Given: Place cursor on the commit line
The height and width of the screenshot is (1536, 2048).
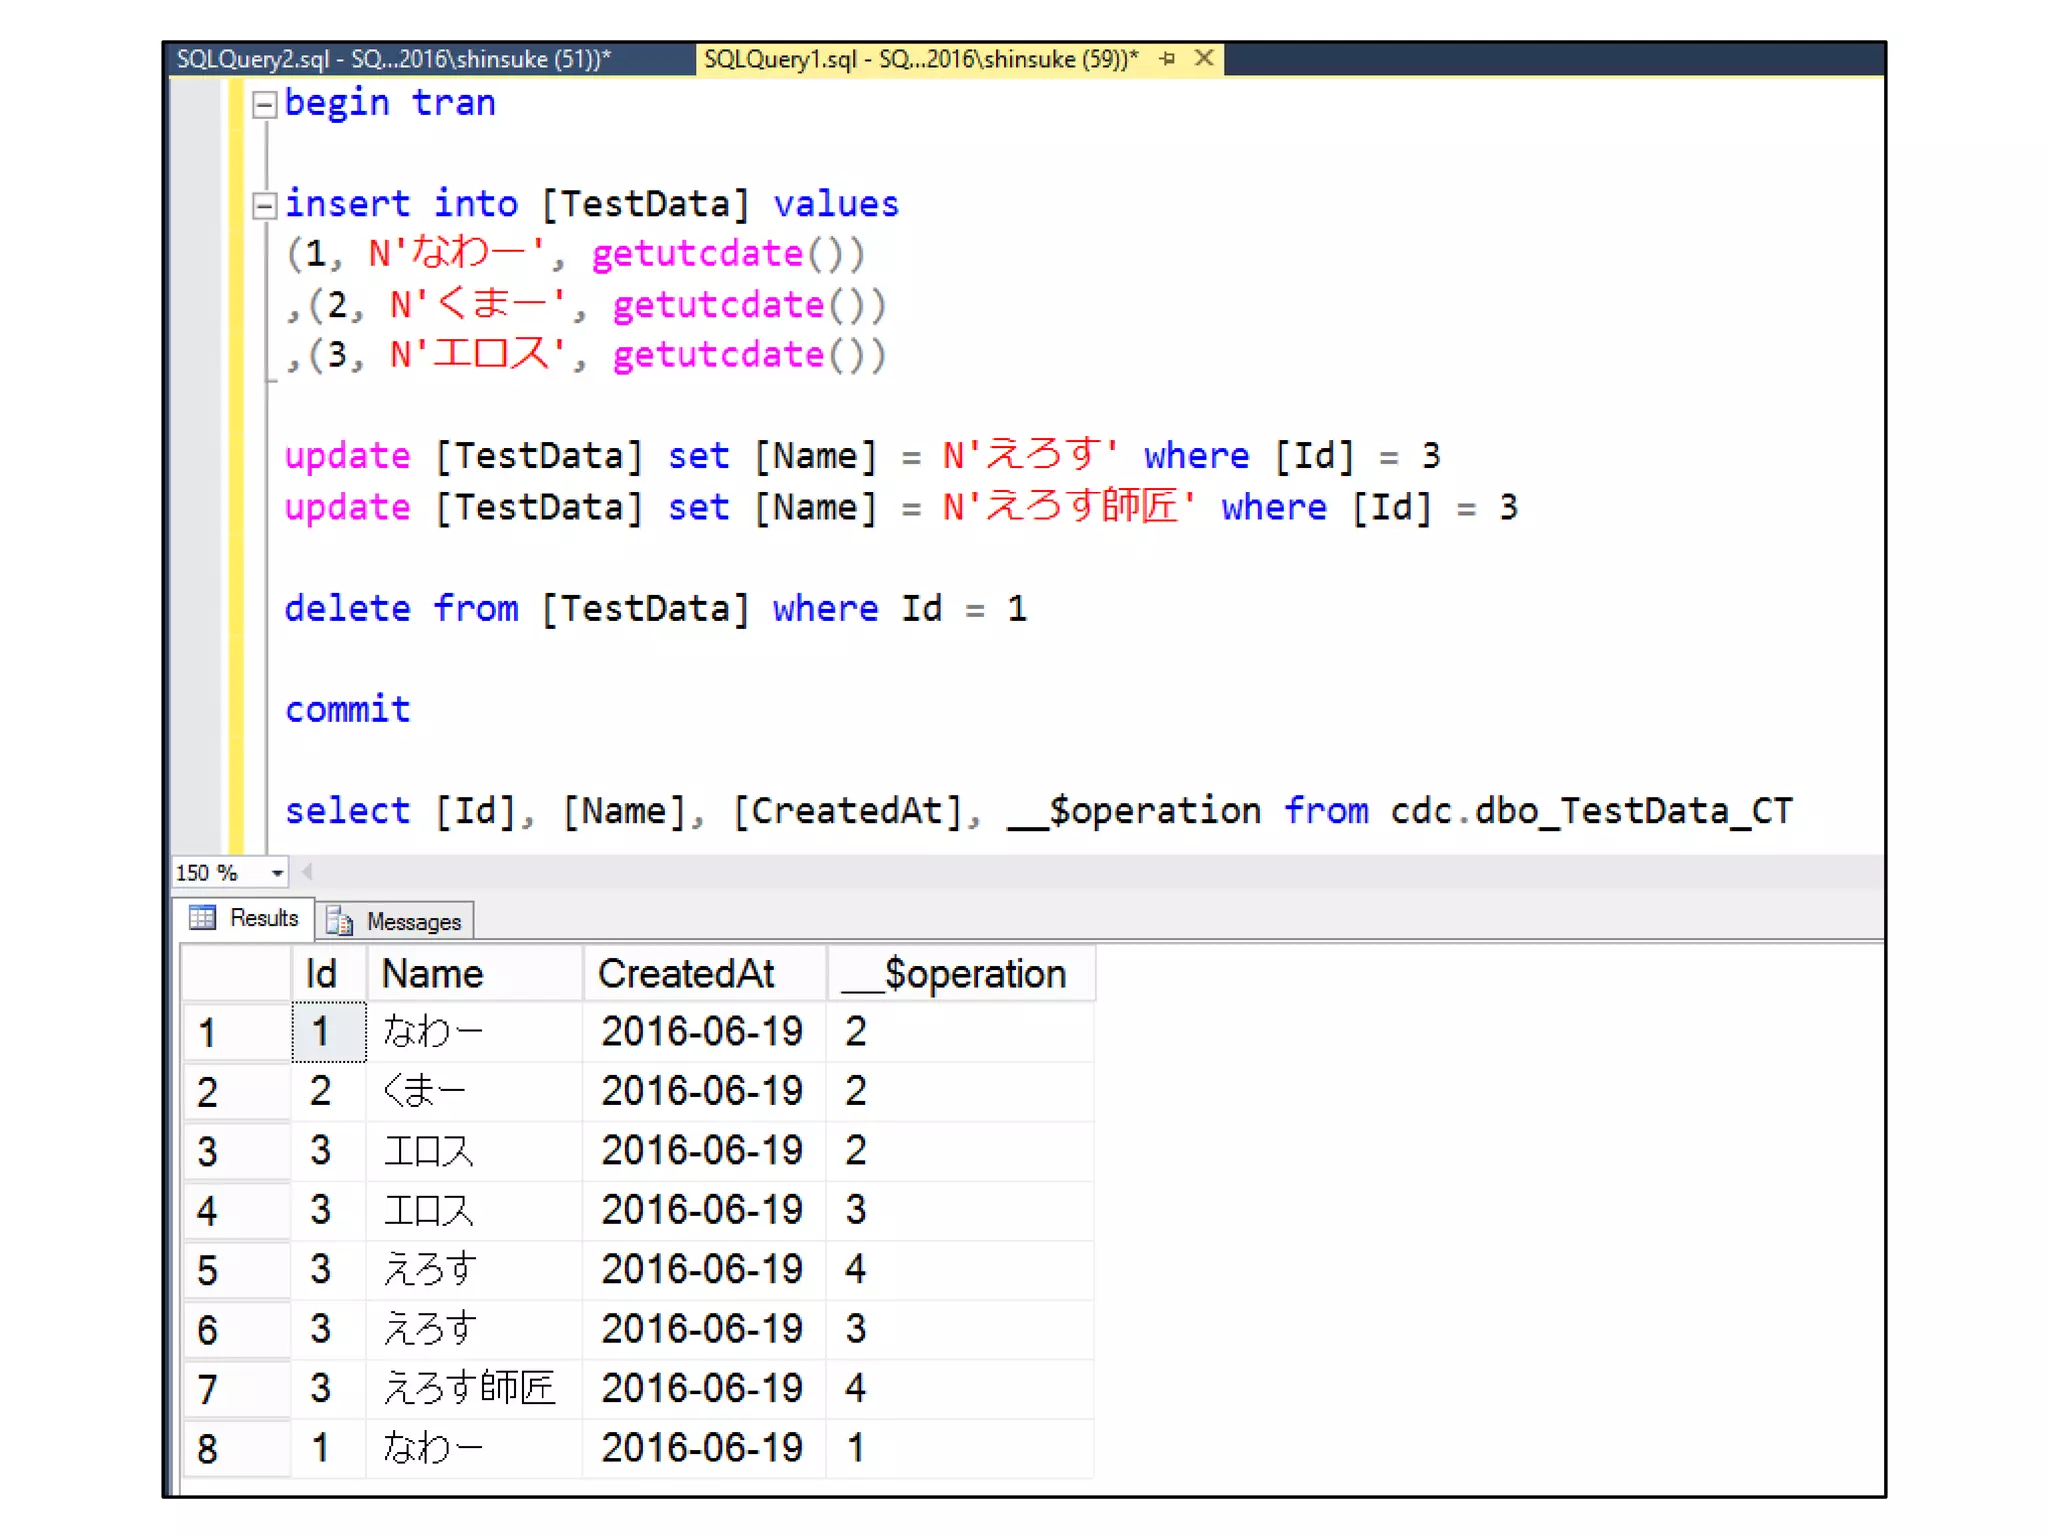Looking at the screenshot, I should point(348,709).
